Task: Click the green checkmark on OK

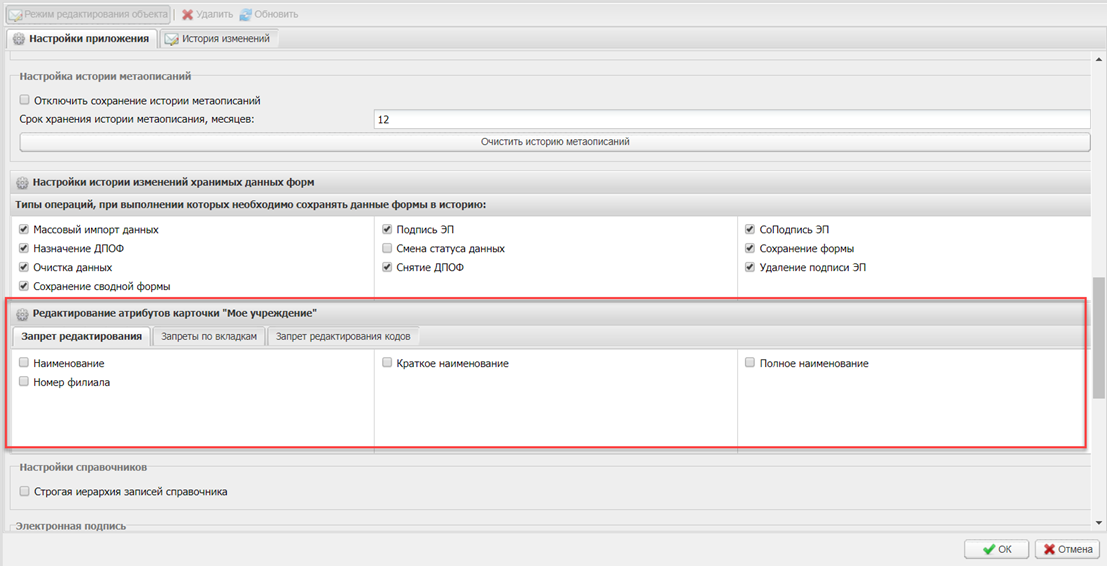Action: coord(988,549)
